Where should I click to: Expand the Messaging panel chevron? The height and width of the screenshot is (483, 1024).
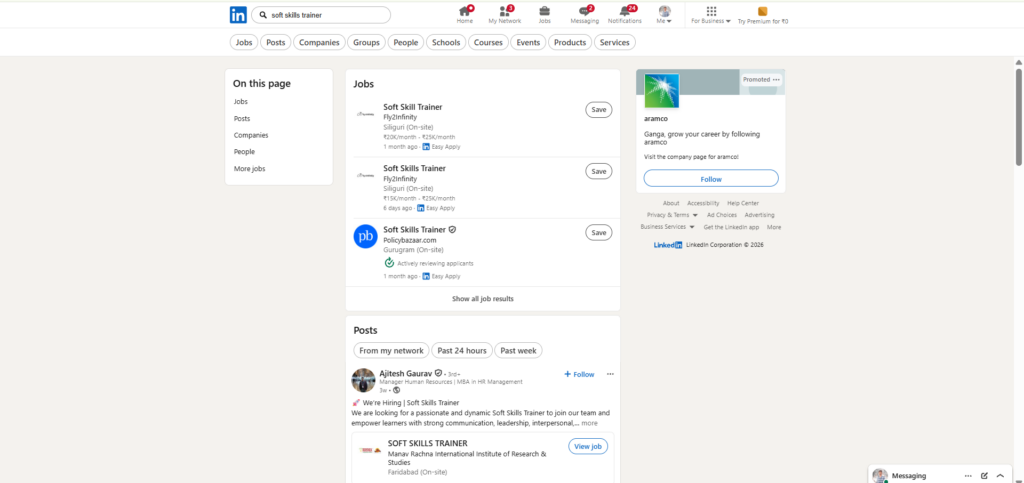(1000, 475)
